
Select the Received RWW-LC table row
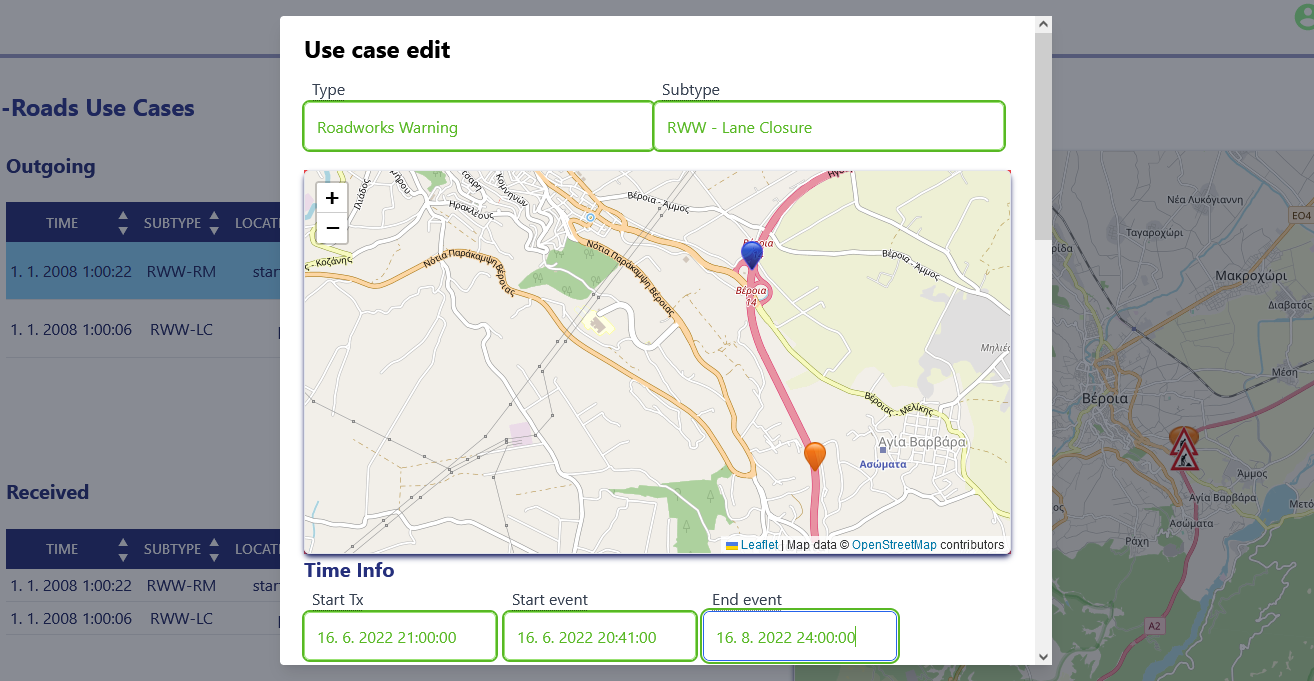[x=140, y=619]
